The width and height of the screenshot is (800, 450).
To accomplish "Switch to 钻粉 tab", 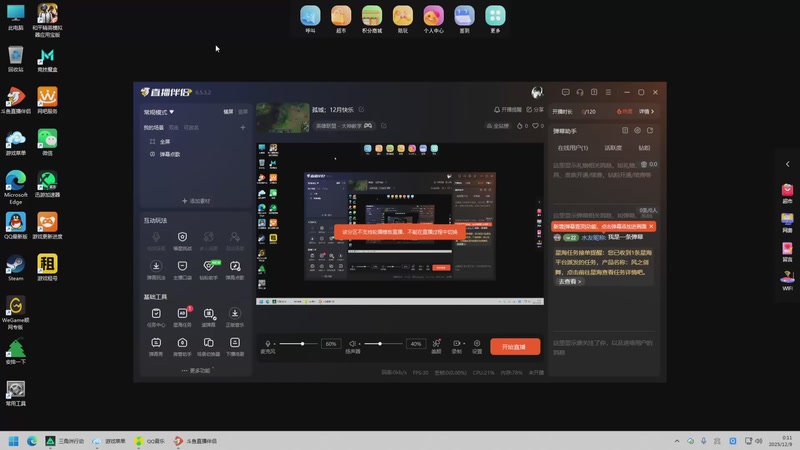I will (x=644, y=148).
